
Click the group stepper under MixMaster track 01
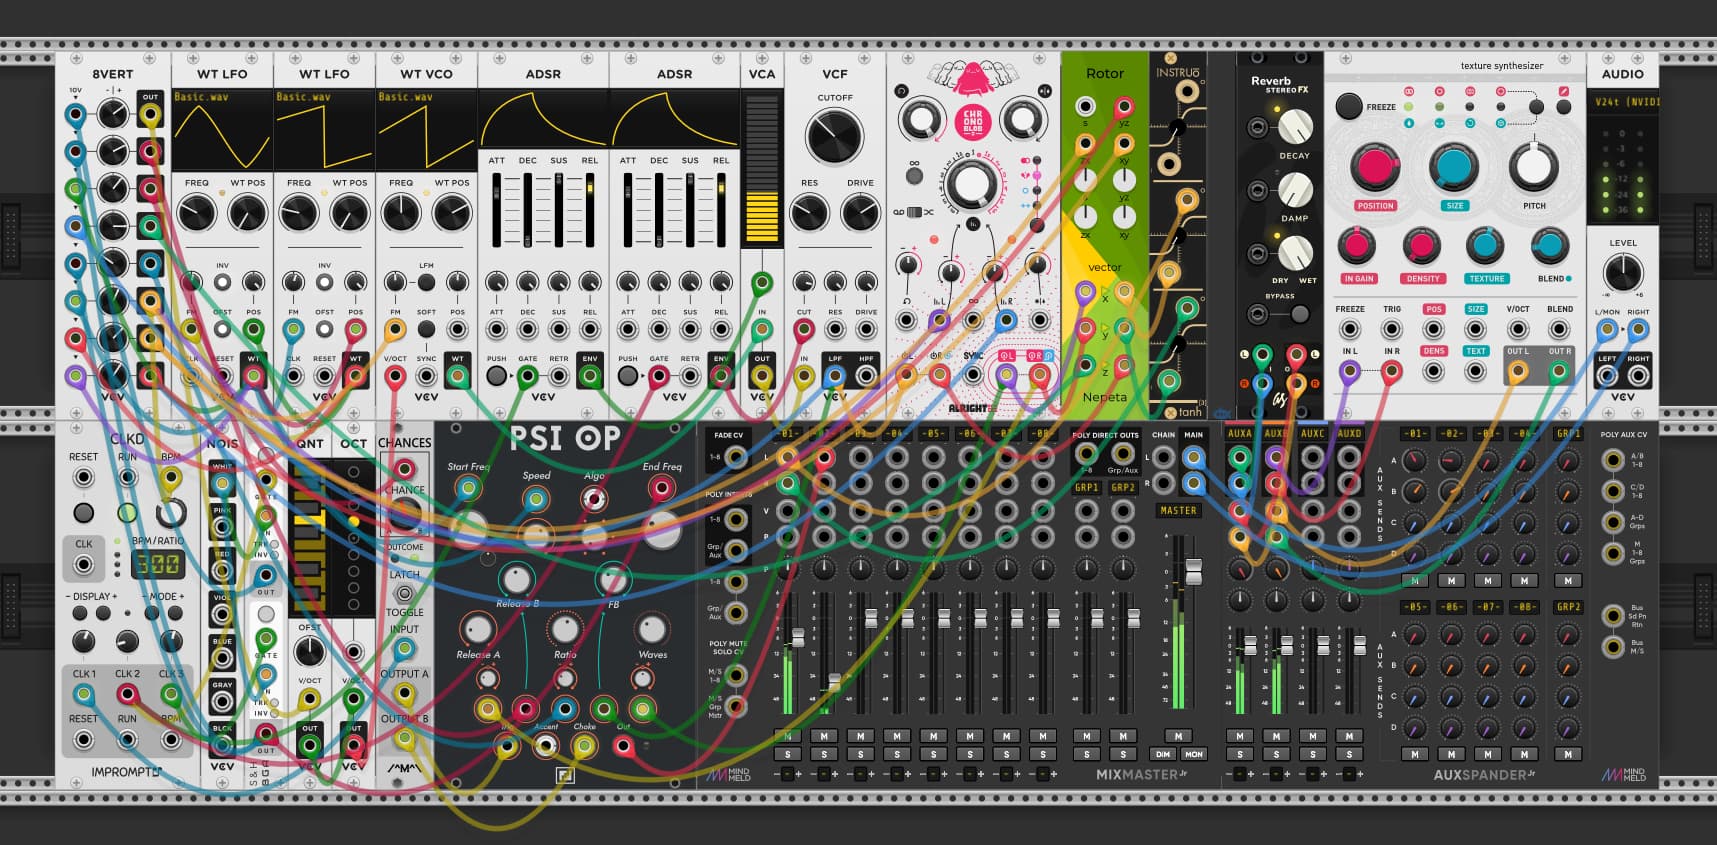(x=788, y=774)
